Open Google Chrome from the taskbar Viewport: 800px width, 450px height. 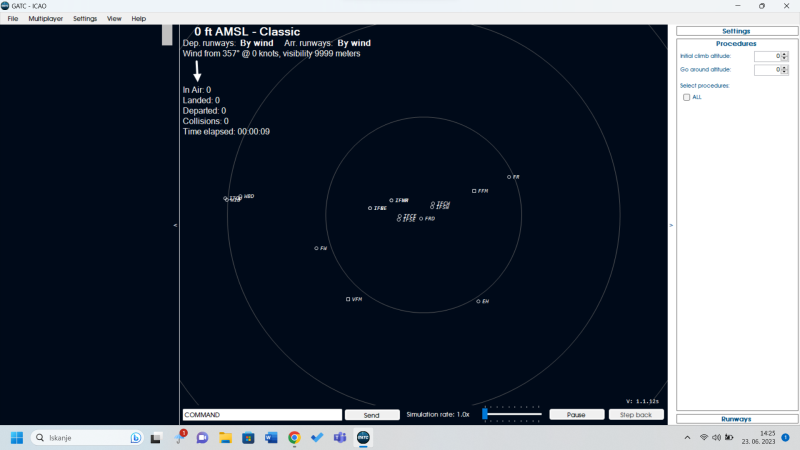pos(294,438)
